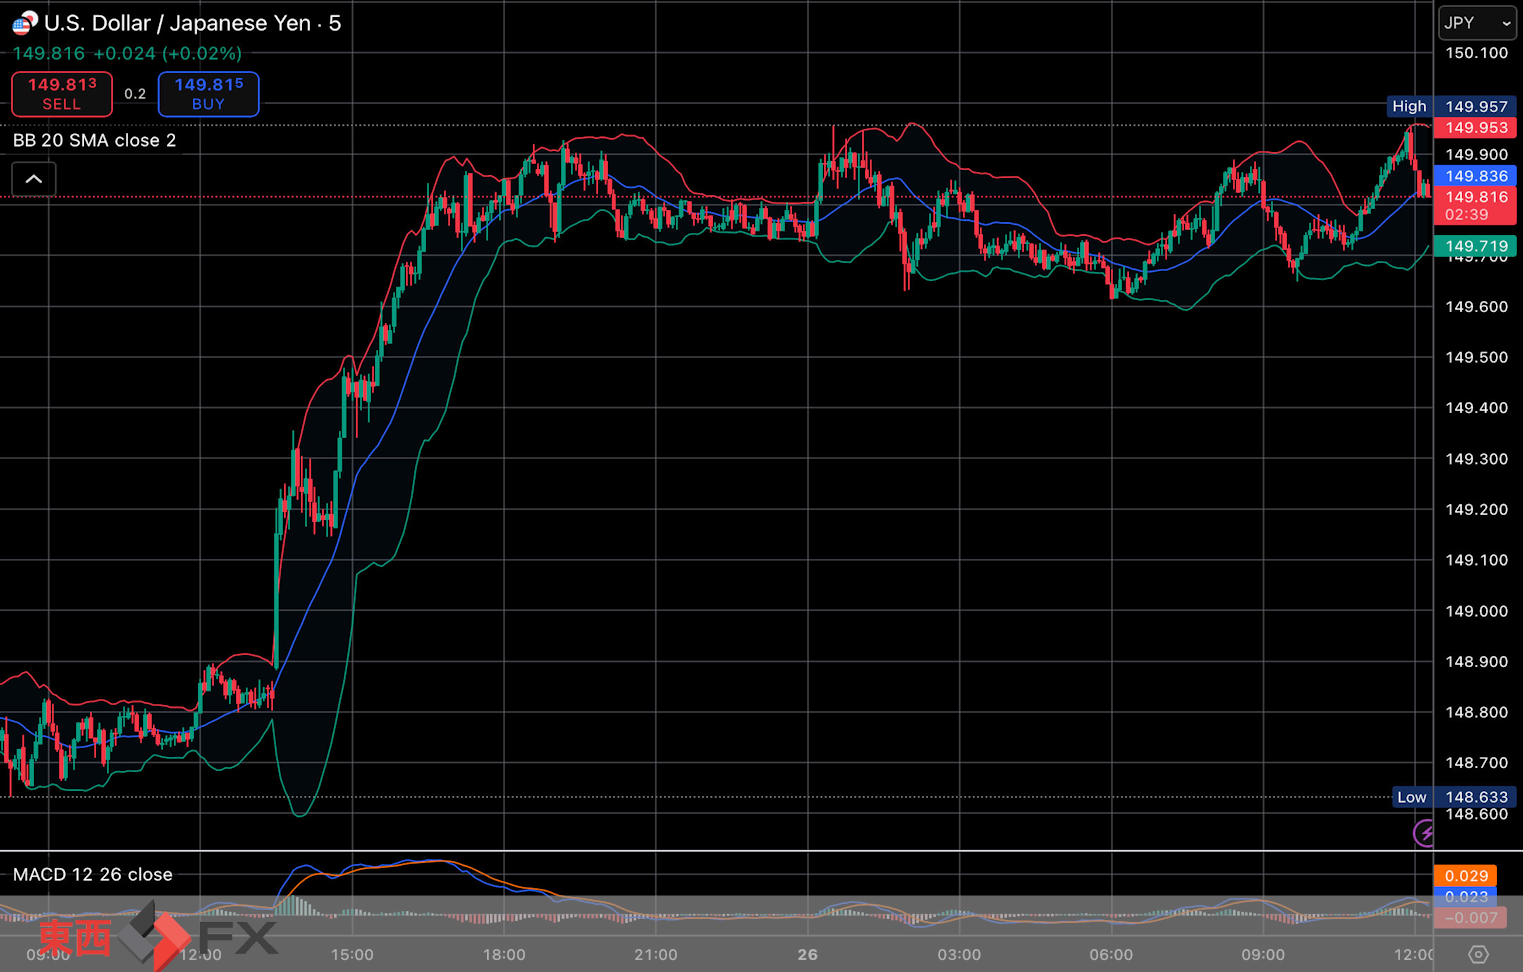
Task: Click the green 149.719 lower band tag
Action: coord(1475,246)
